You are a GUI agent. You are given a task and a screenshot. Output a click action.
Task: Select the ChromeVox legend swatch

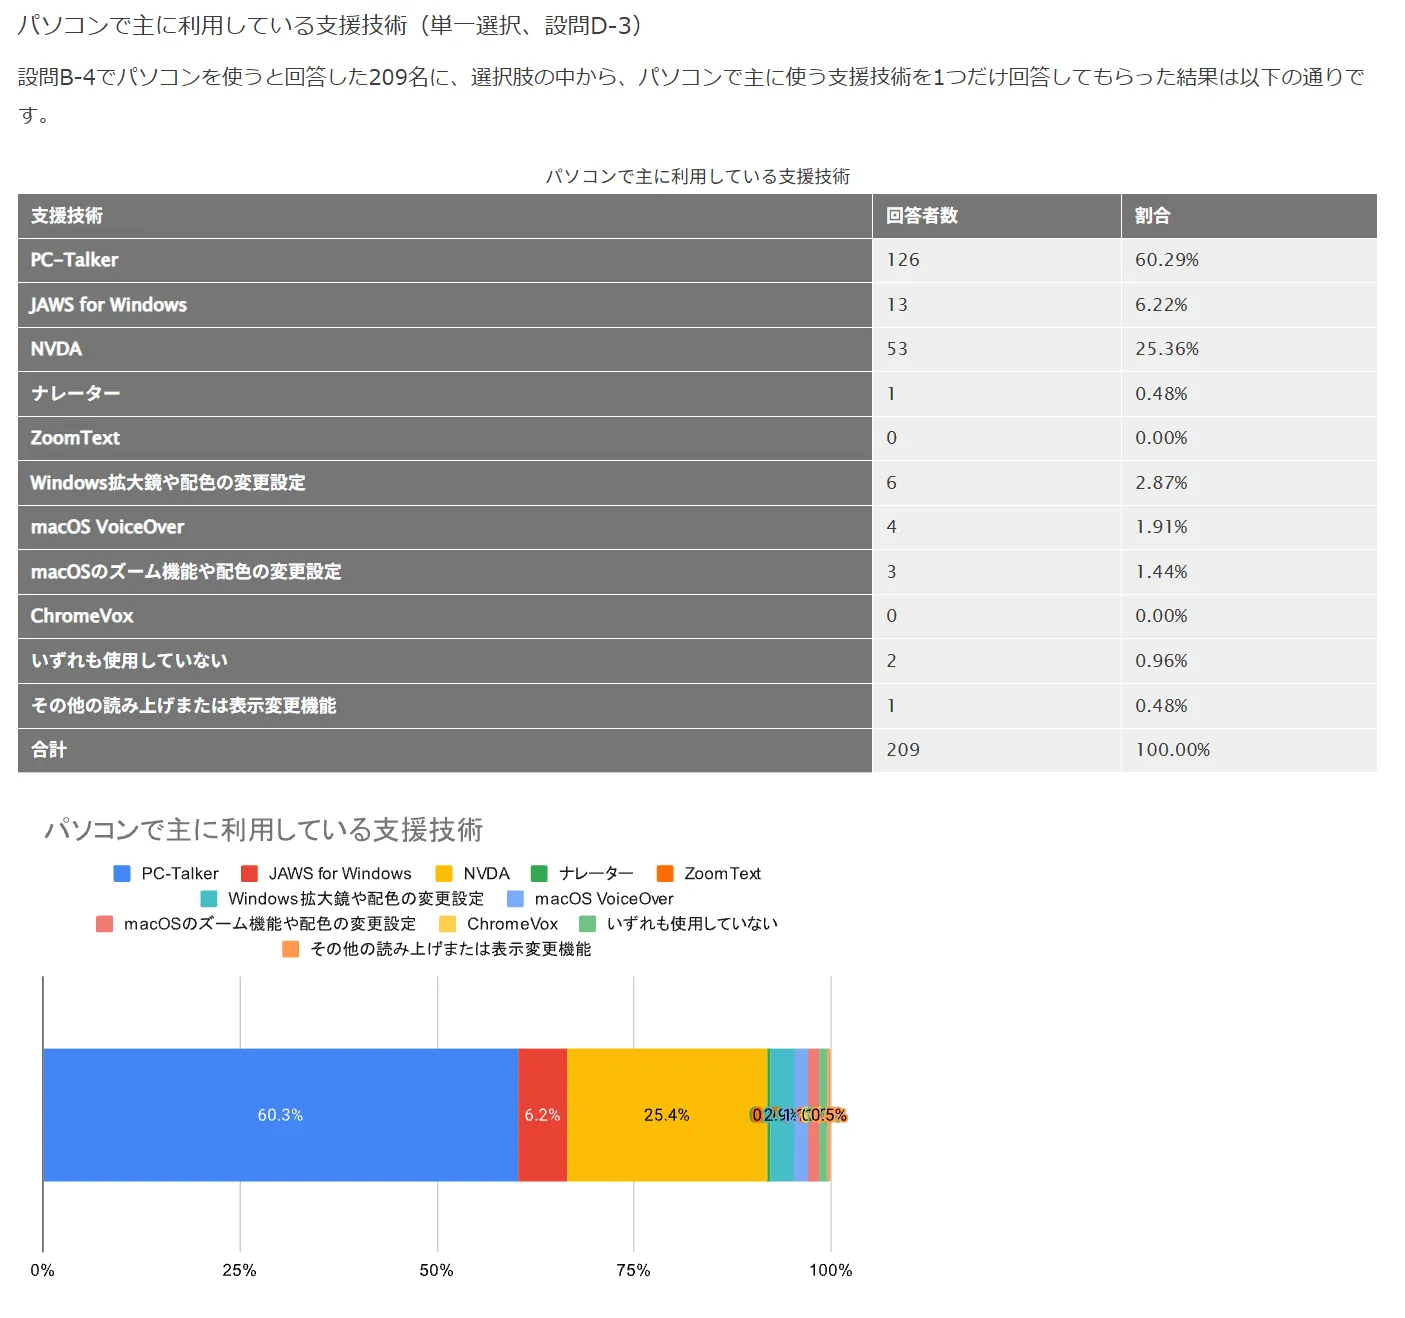448,924
